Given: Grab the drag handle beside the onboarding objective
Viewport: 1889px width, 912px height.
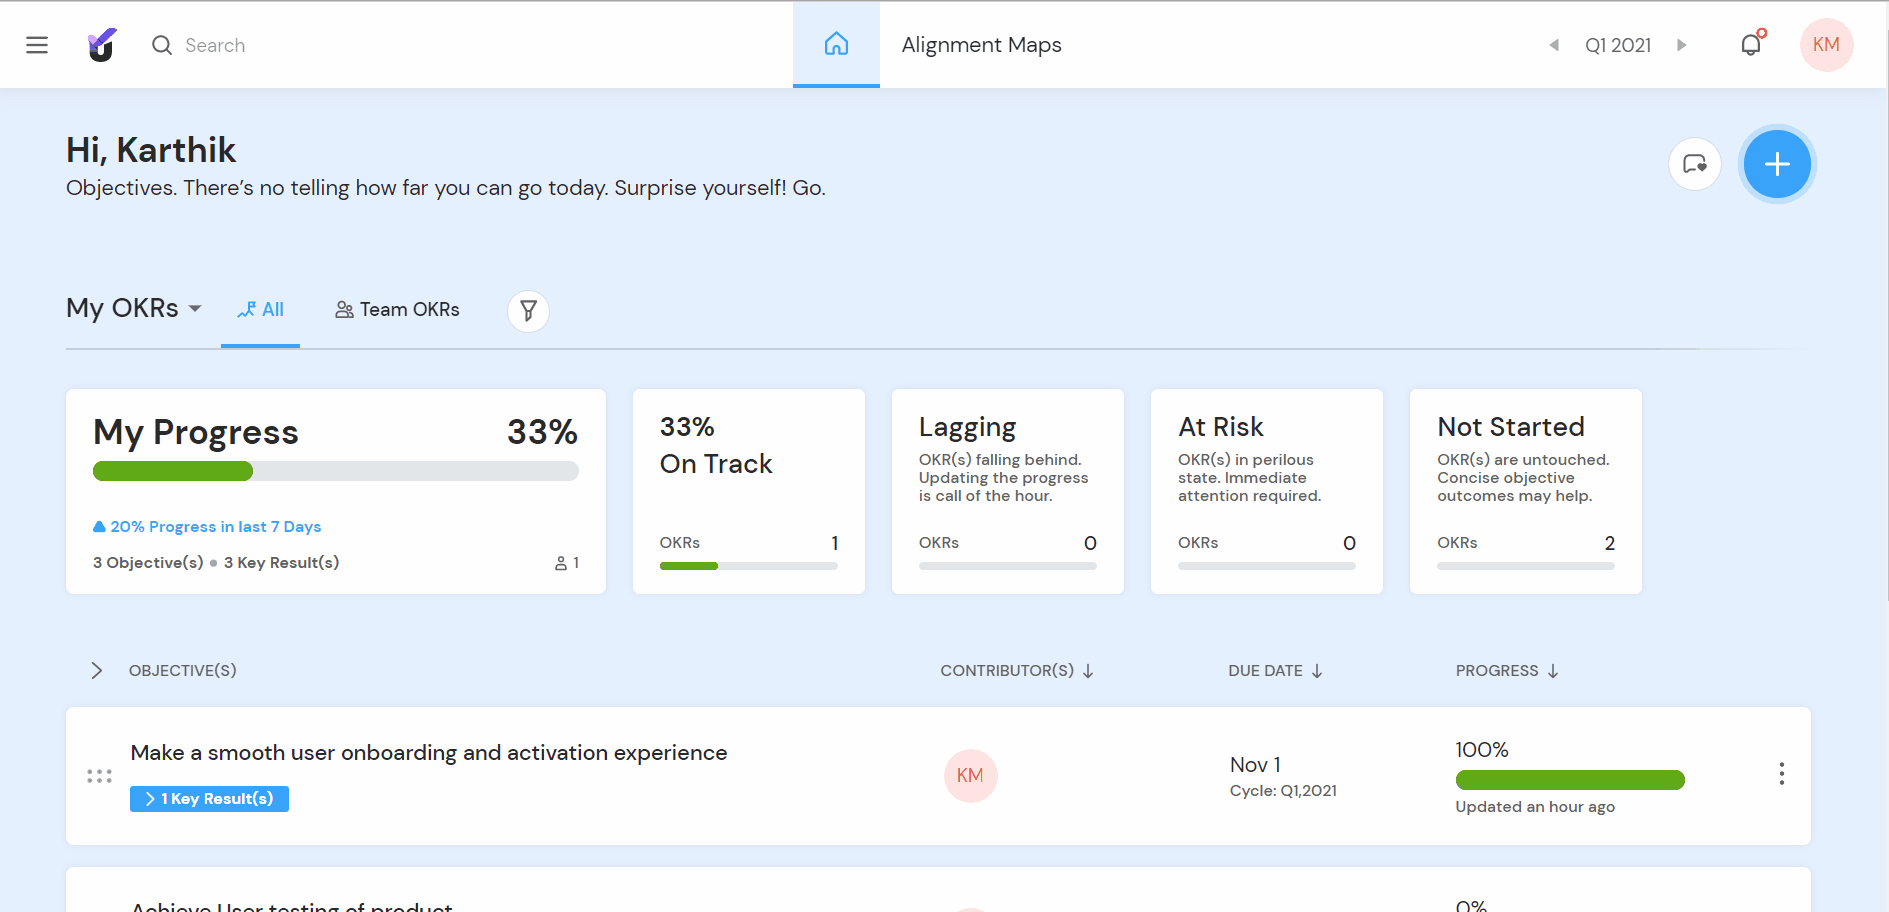Looking at the screenshot, I should 99,775.
